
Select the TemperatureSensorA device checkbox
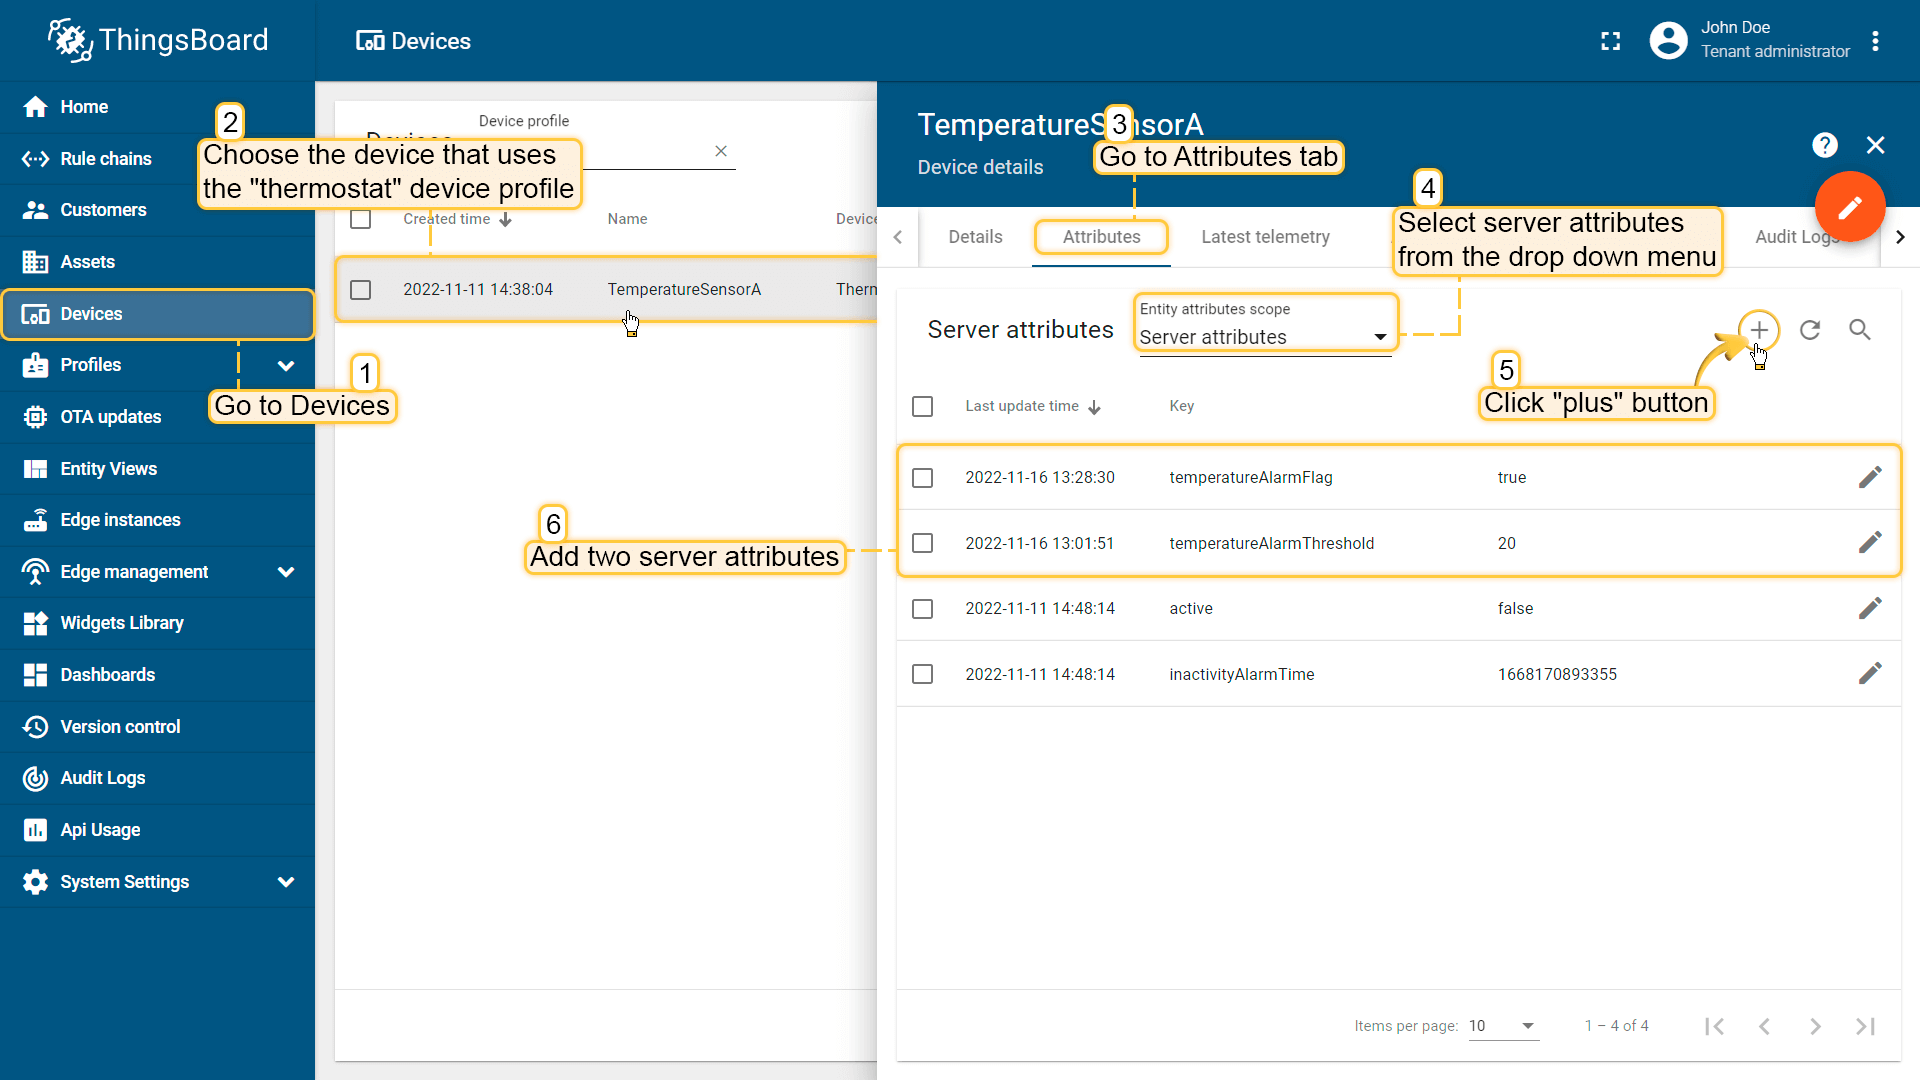(x=361, y=290)
